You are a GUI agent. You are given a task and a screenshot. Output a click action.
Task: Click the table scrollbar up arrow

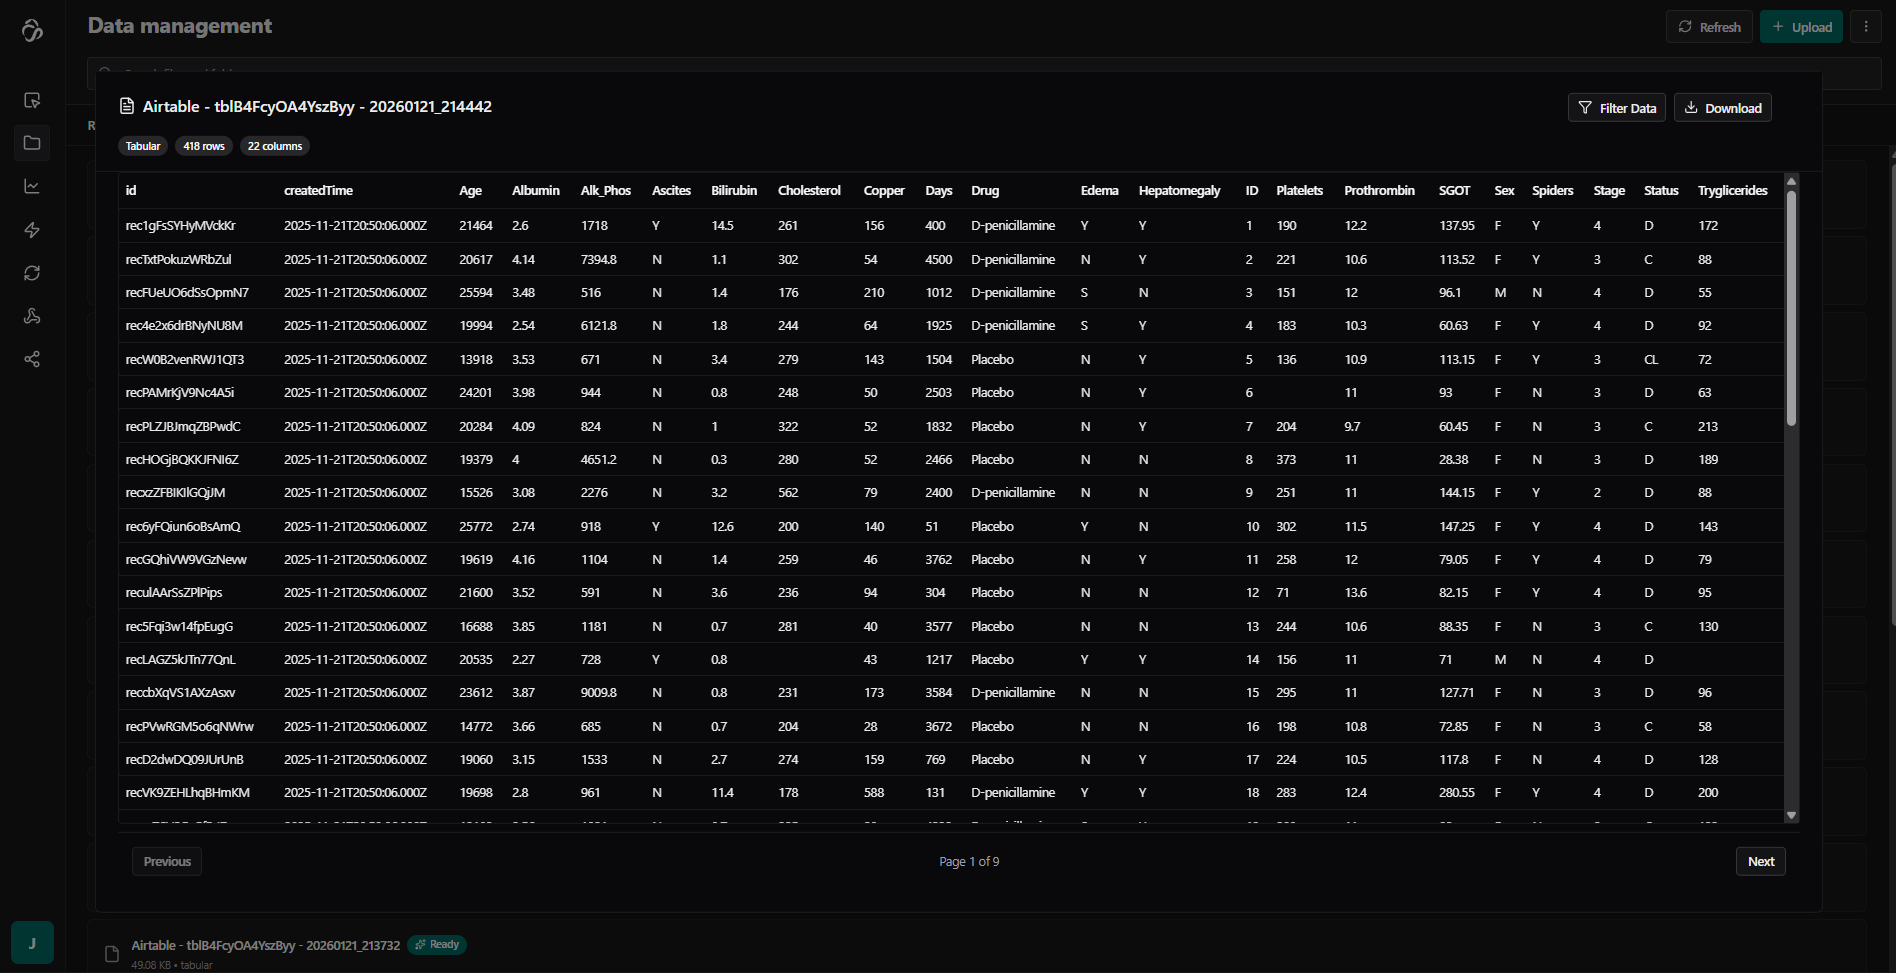click(x=1791, y=181)
